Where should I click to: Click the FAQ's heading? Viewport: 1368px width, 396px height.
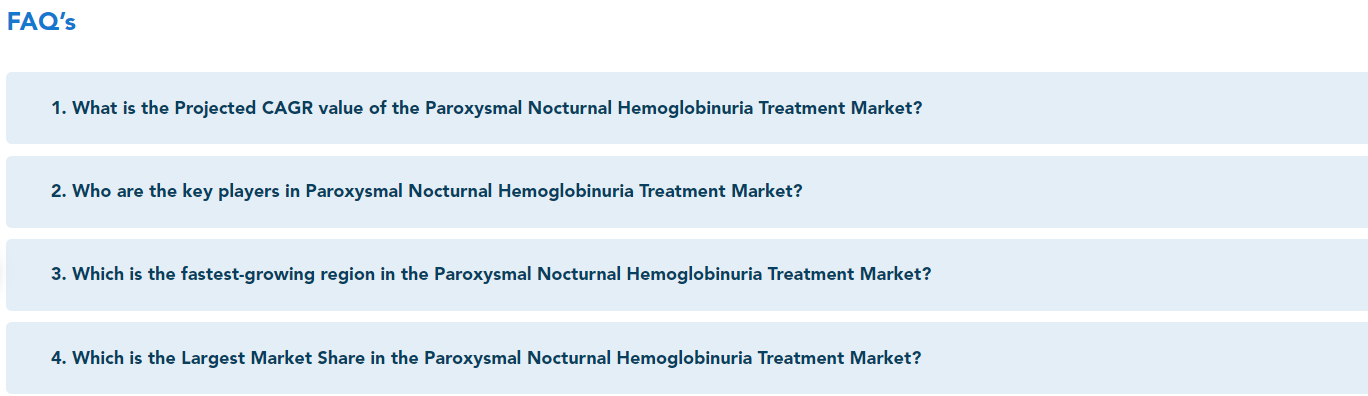point(41,22)
